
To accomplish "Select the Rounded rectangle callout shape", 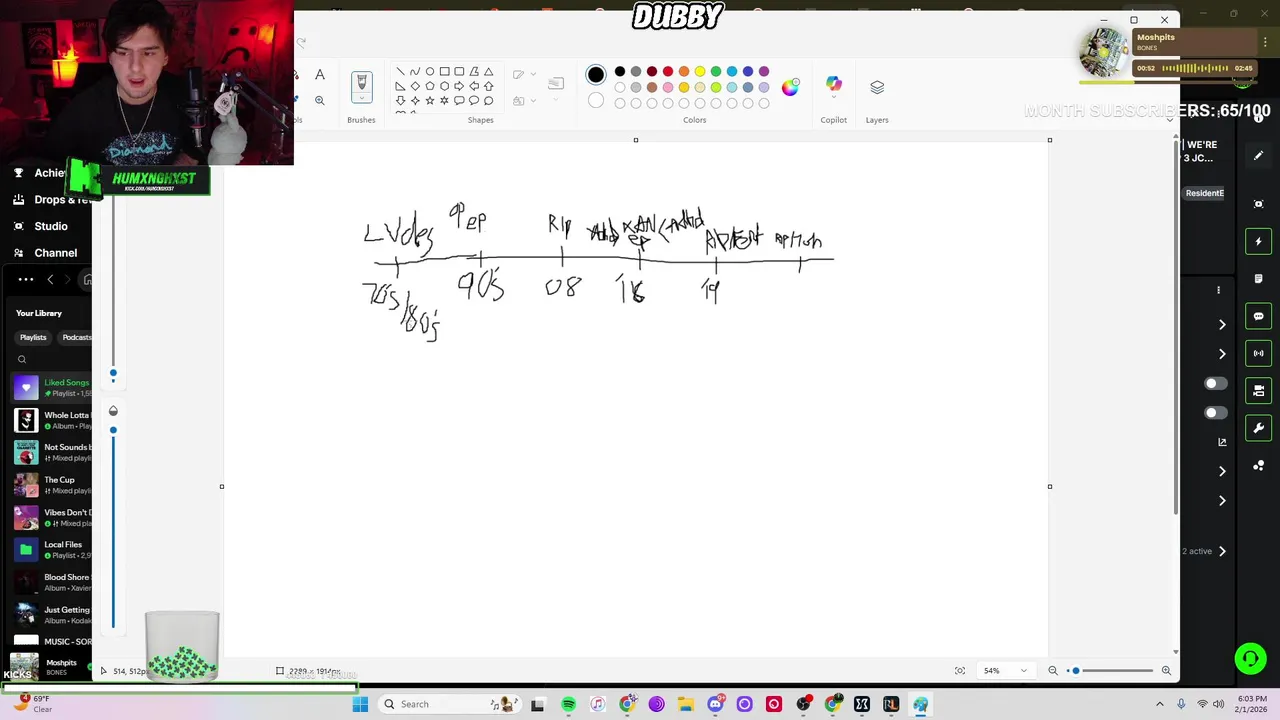I will (x=459, y=101).
